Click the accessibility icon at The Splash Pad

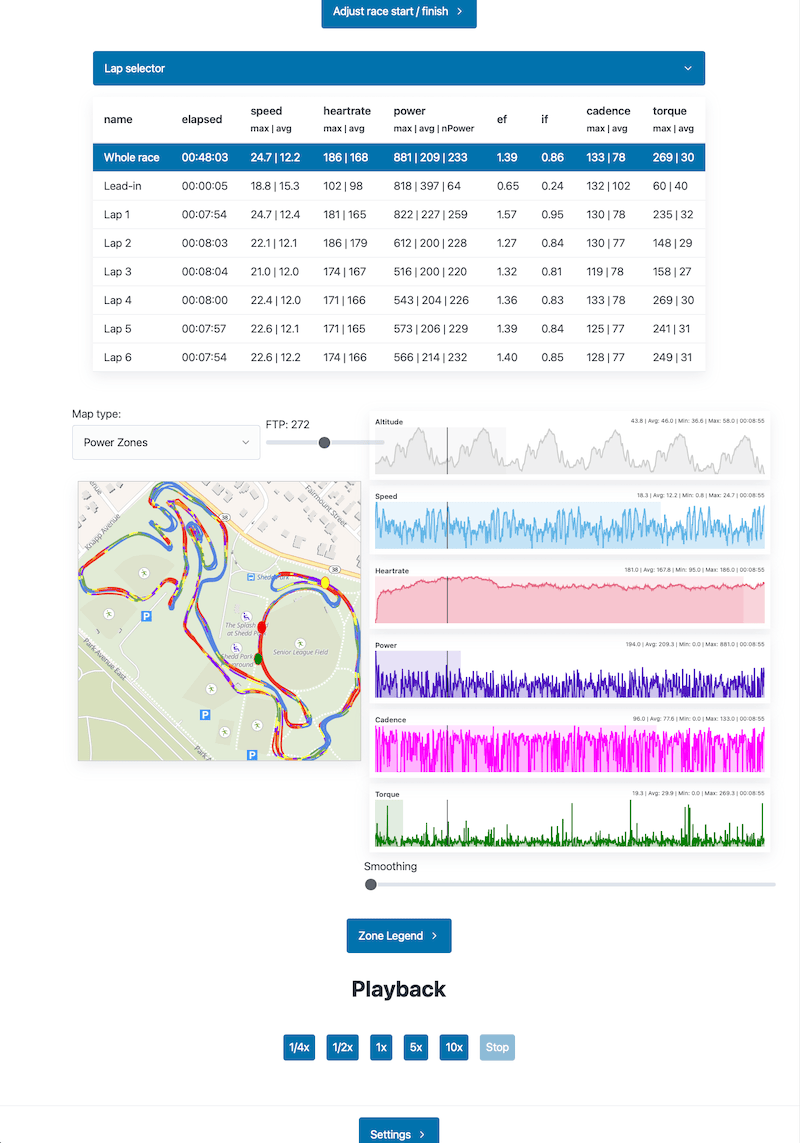coord(245,616)
